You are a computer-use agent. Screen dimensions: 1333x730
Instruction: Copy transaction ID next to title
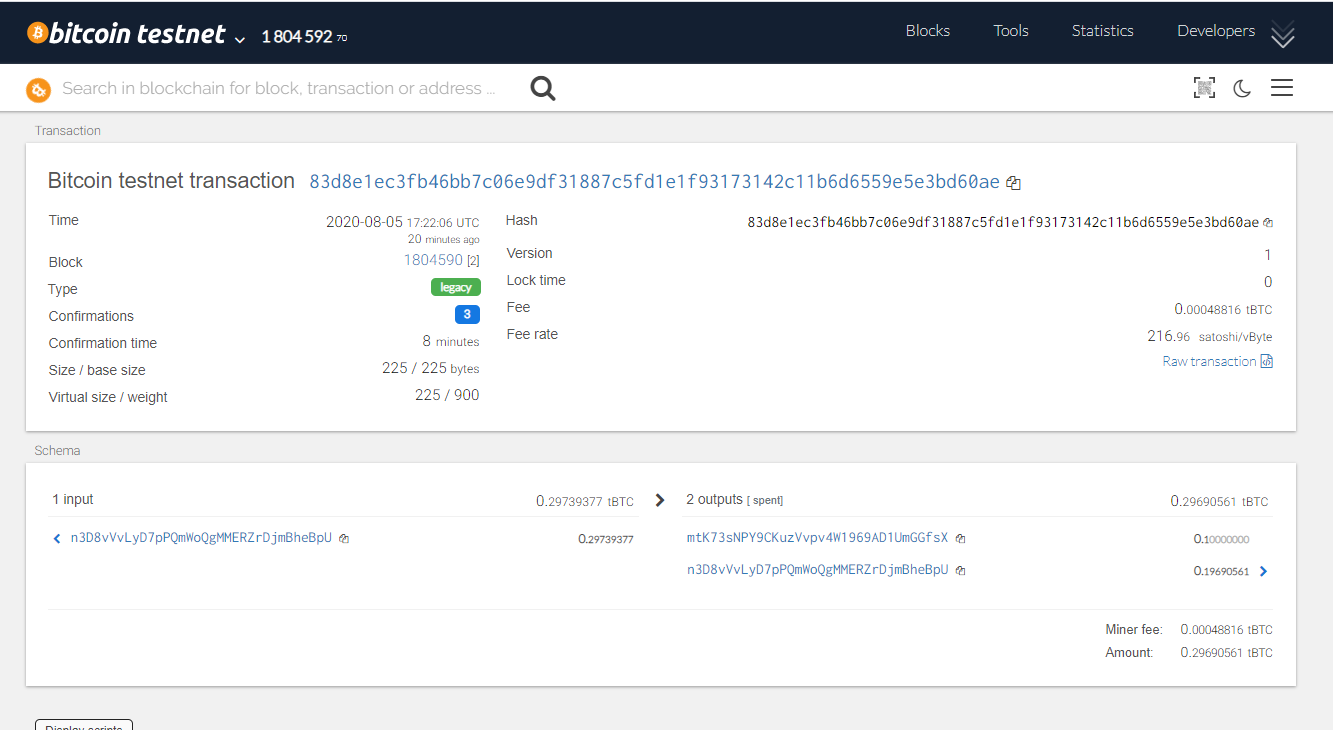pos(1013,183)
